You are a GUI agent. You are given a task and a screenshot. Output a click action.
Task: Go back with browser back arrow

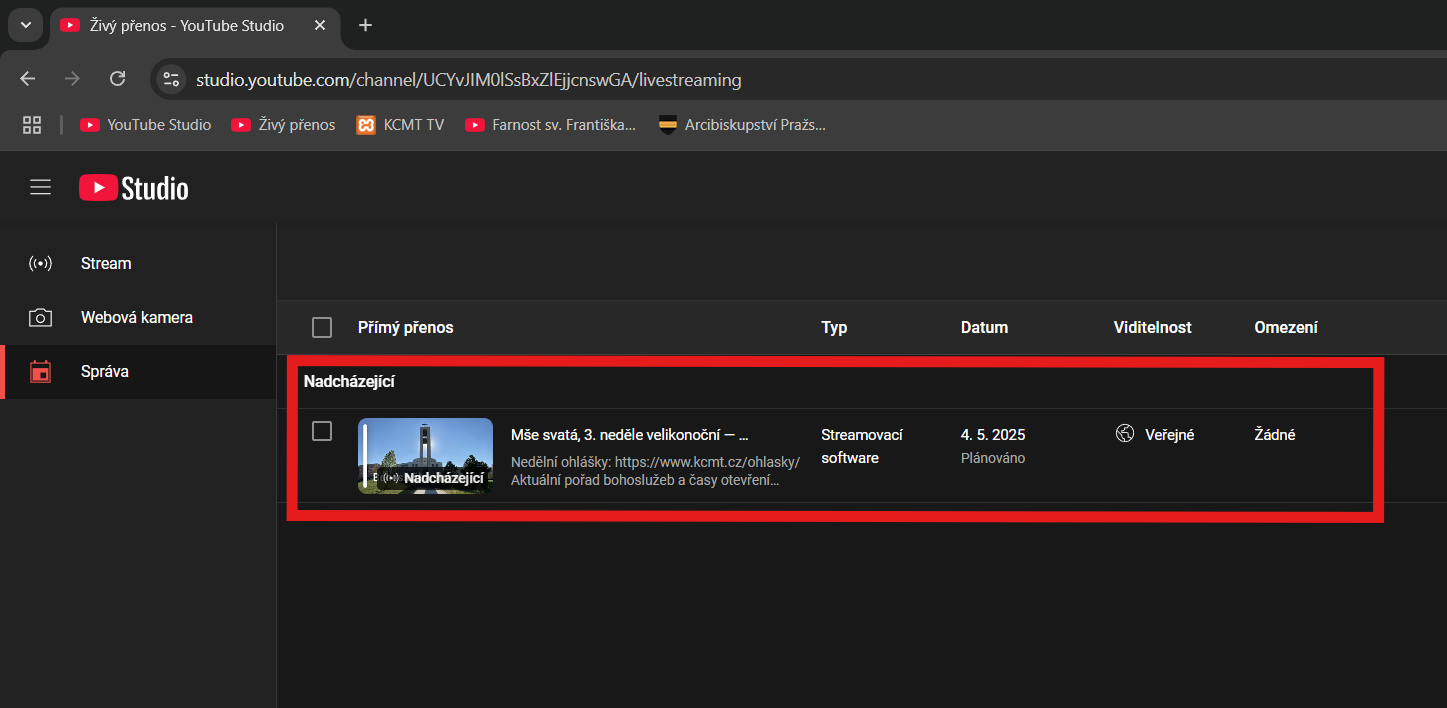[28, 79]
